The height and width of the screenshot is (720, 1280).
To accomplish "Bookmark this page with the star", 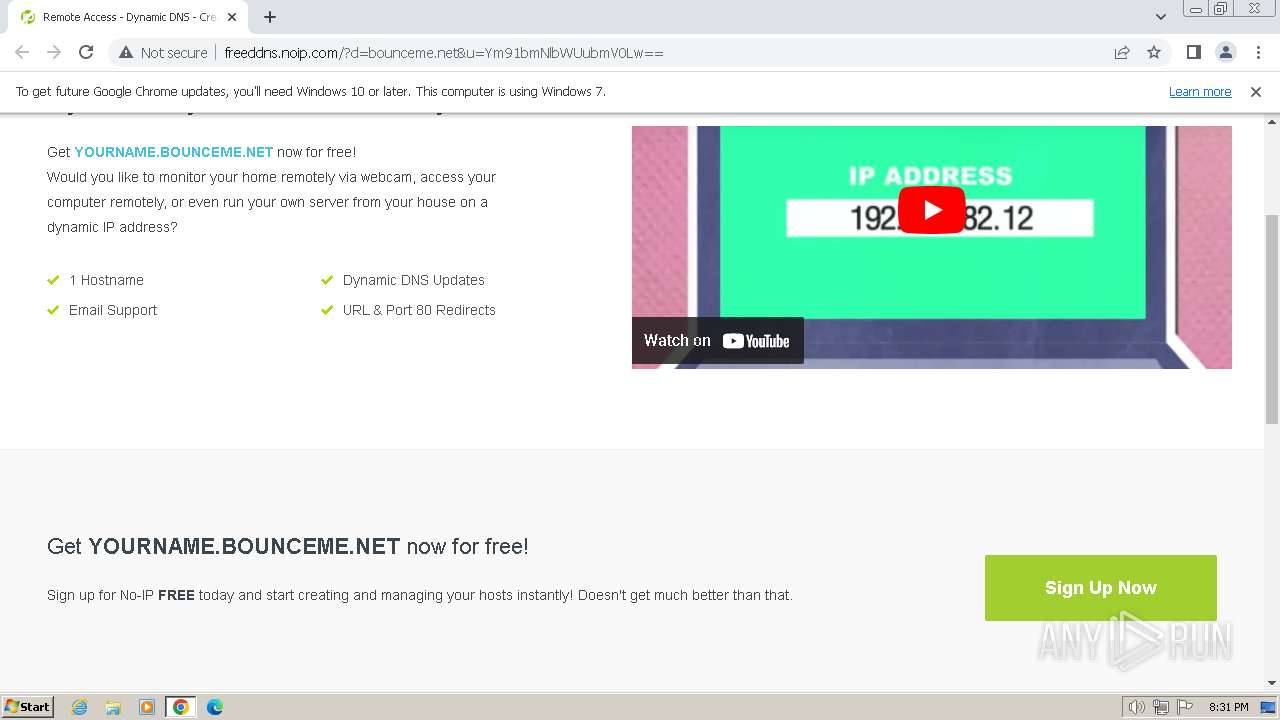I will coord(1154,52).
